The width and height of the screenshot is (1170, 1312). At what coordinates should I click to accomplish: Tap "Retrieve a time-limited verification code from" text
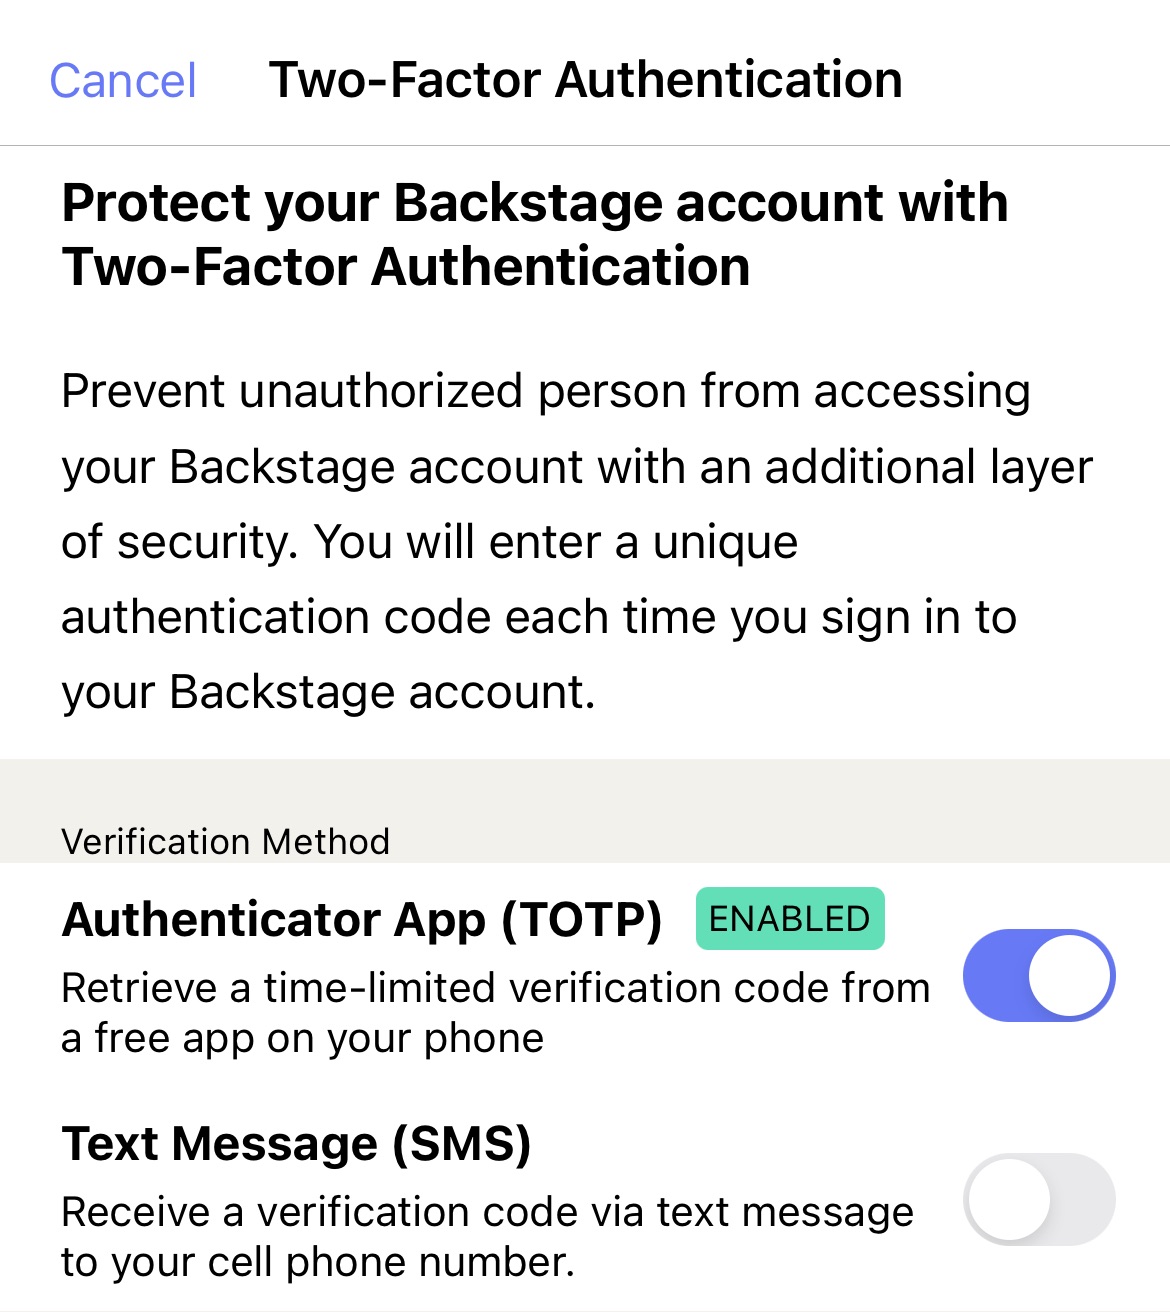[496, 988]
